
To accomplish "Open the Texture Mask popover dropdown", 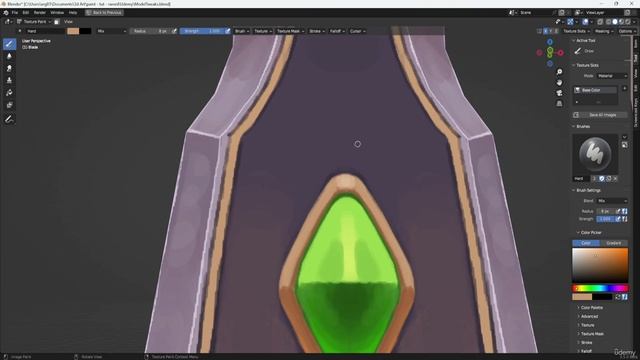I will pos(290,31).
